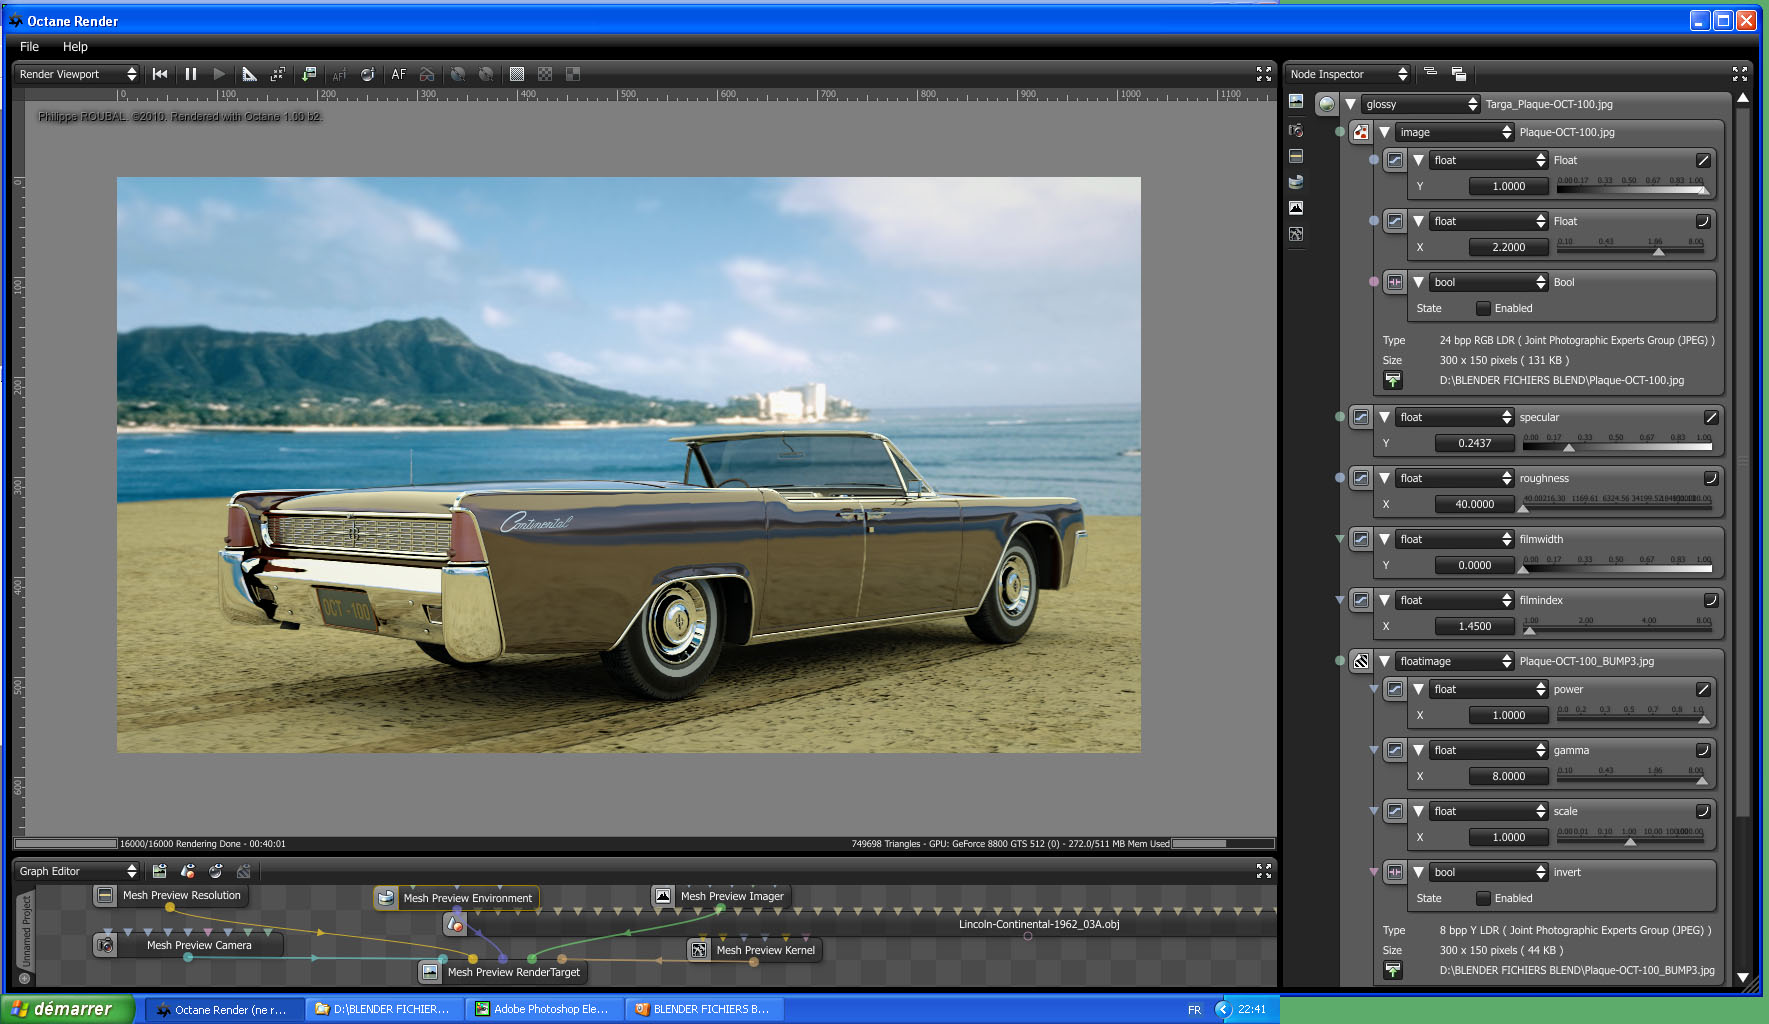The image size is (1769, 1024).
Task: Open the Node Inspector panel type dropdown
Action: click(x=1348, y=74)
